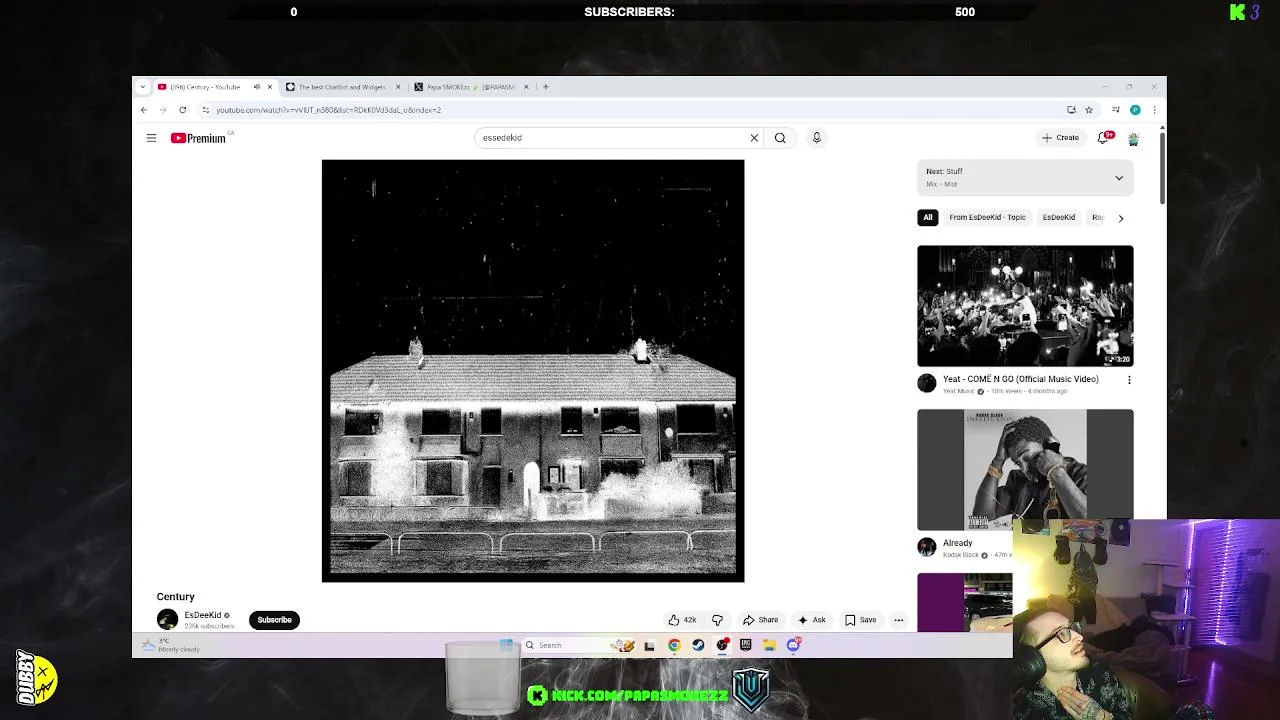Close the Century - YouTube tab
Viewport: 1280px width, 720px height.
click(269, 87)
